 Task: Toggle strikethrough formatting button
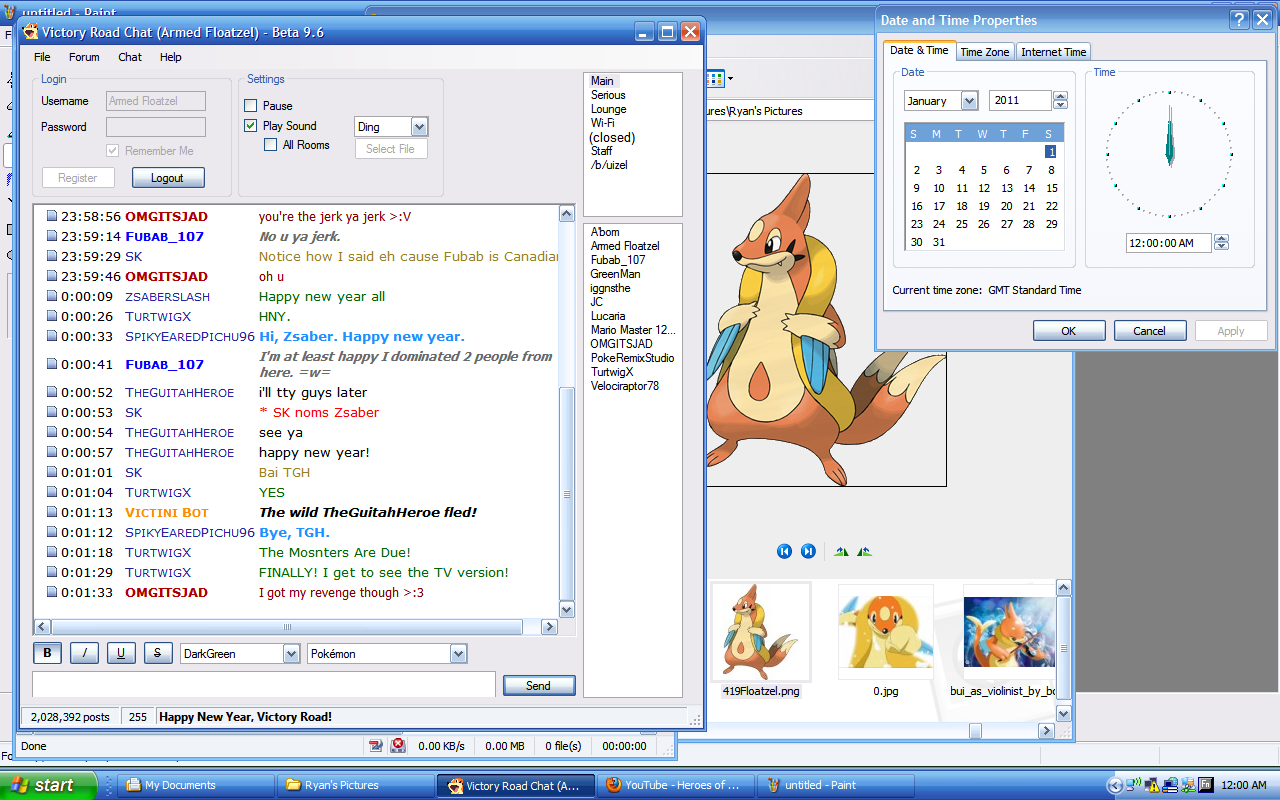[x=157, y=653]
